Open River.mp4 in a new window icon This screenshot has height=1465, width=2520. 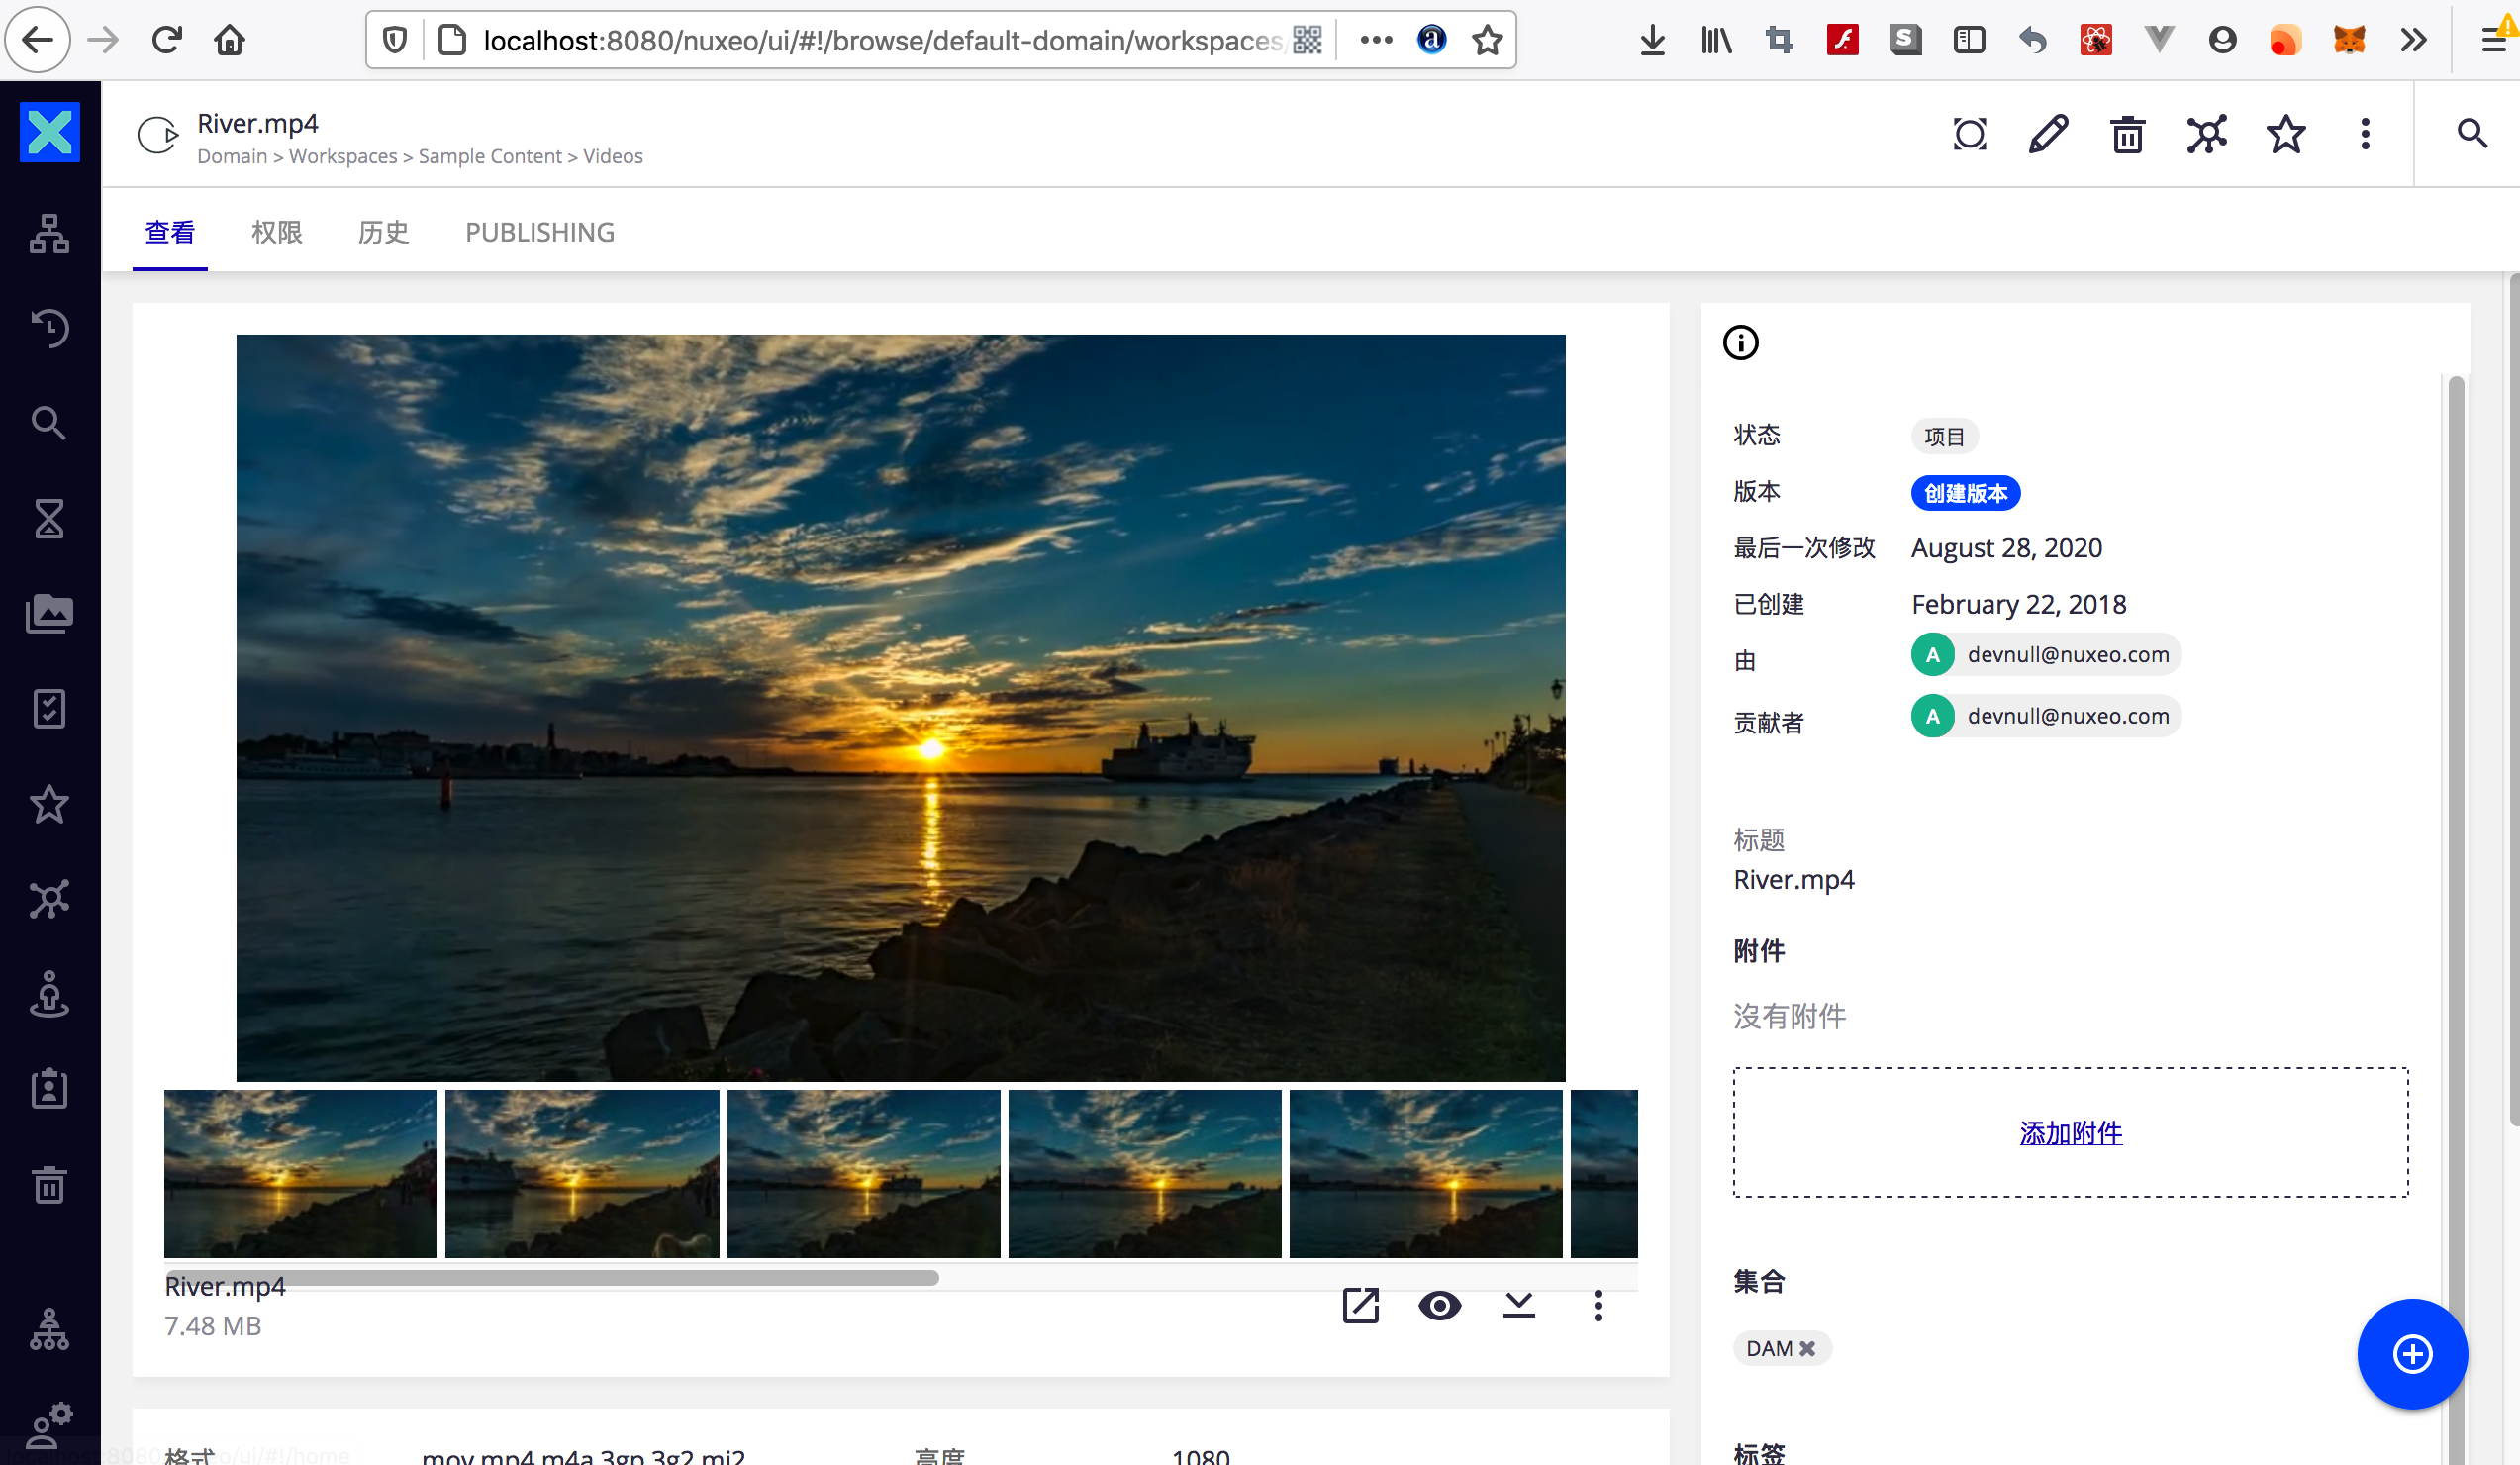pos(1360,1305)
